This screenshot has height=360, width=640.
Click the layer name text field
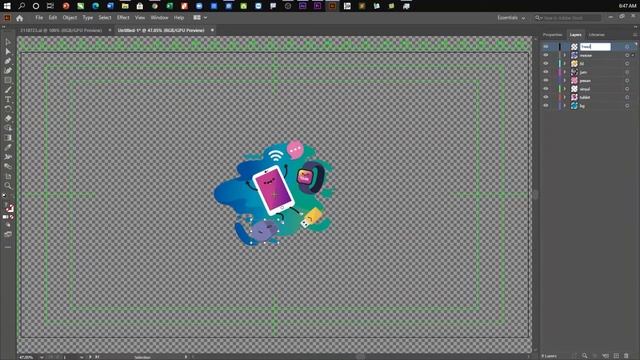595,47
